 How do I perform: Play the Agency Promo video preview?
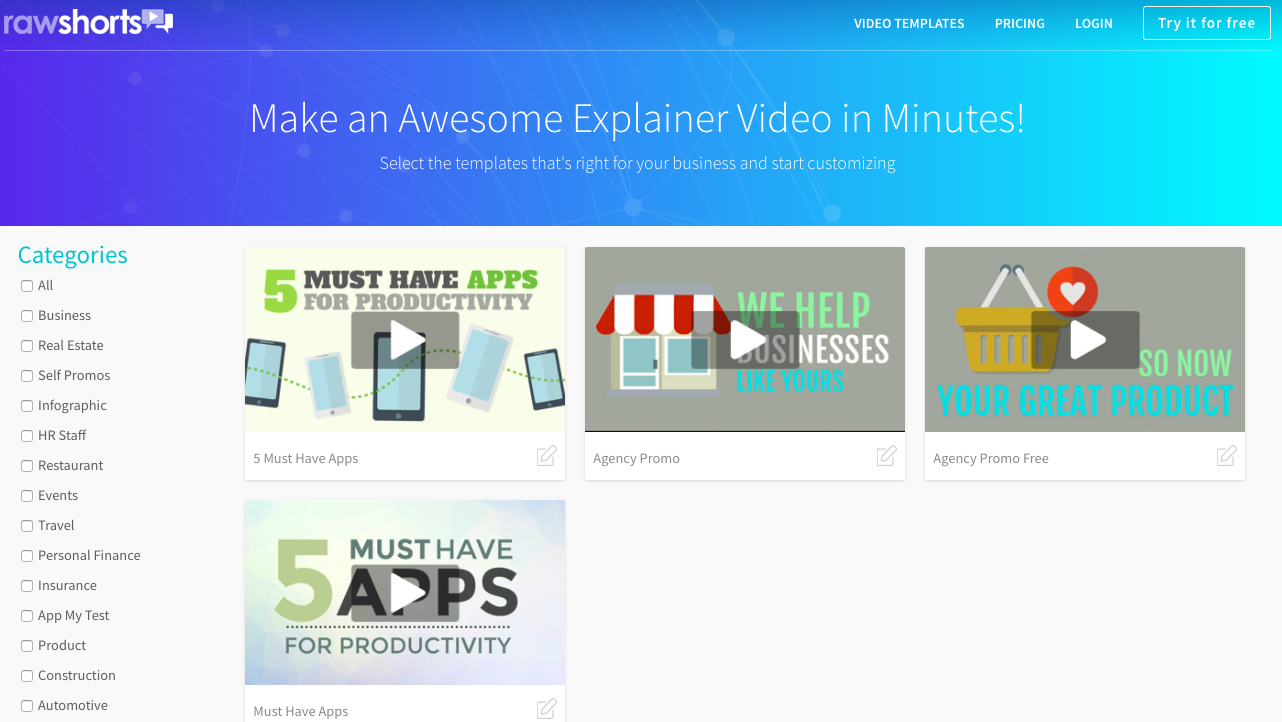coord(745,340)
